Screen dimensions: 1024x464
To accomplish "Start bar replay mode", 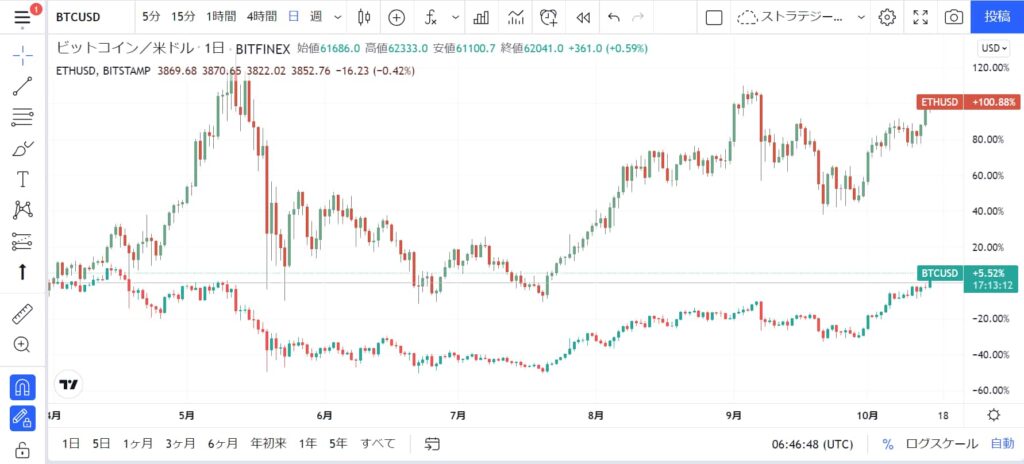I will click(x=583, y=17).
